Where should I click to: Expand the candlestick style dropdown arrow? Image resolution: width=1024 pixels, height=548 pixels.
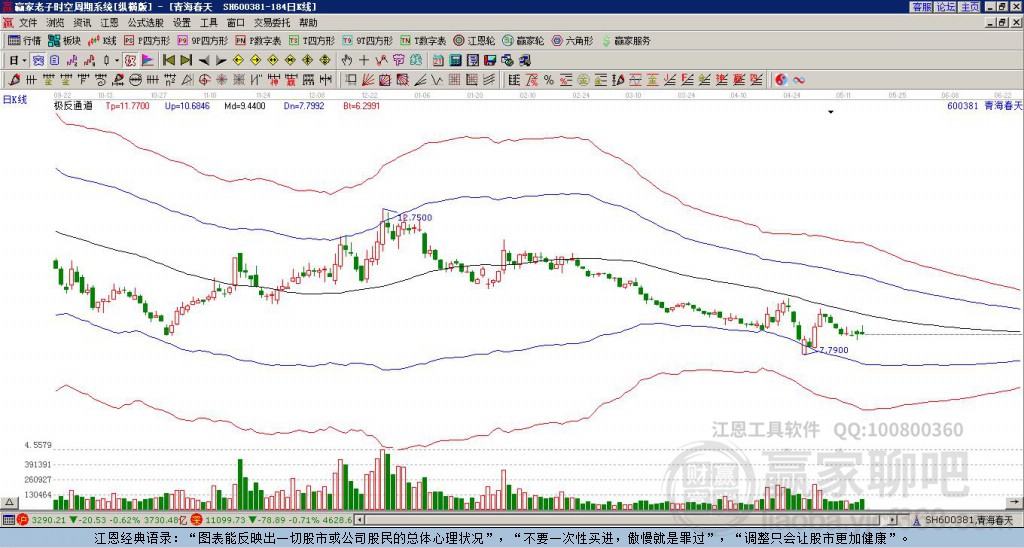click(117, 60)
